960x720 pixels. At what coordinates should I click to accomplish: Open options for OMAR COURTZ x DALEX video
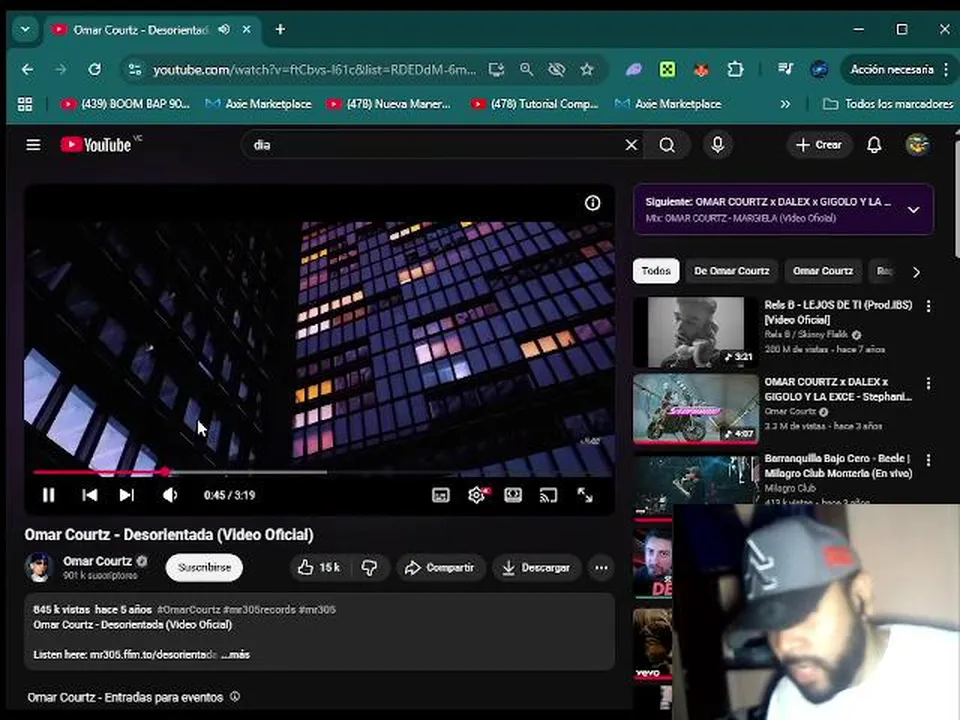click(x=928, y=383)
